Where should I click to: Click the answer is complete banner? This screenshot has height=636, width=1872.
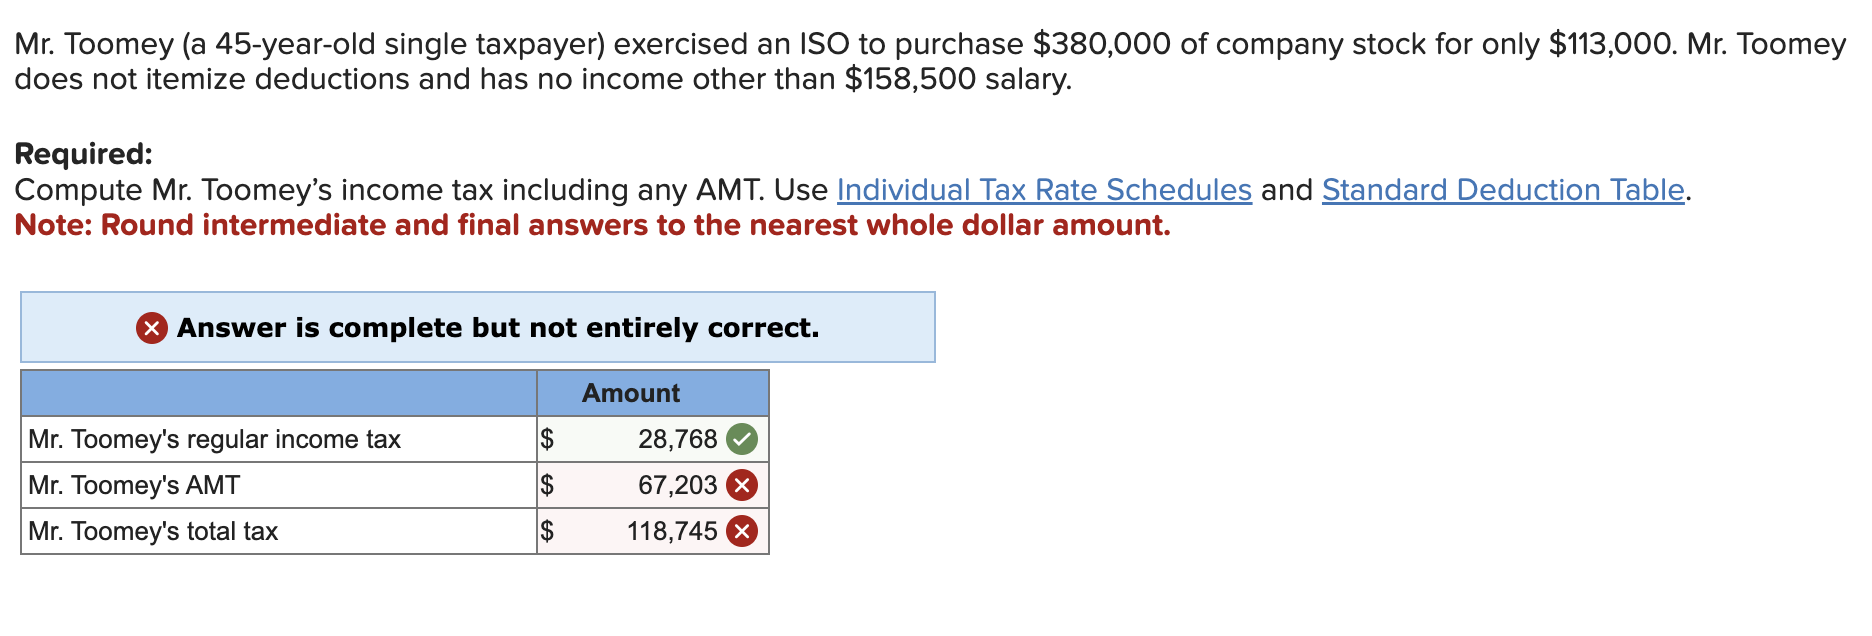pyautogui.click(x=477, y=327)
